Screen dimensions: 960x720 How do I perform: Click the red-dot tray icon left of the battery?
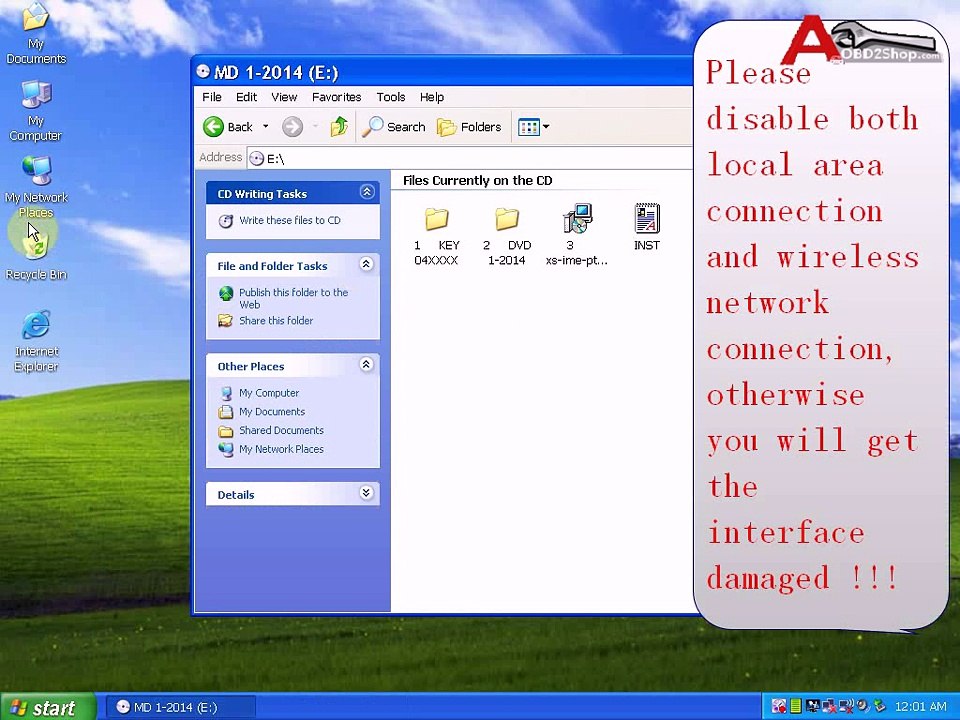coord(779,706)
